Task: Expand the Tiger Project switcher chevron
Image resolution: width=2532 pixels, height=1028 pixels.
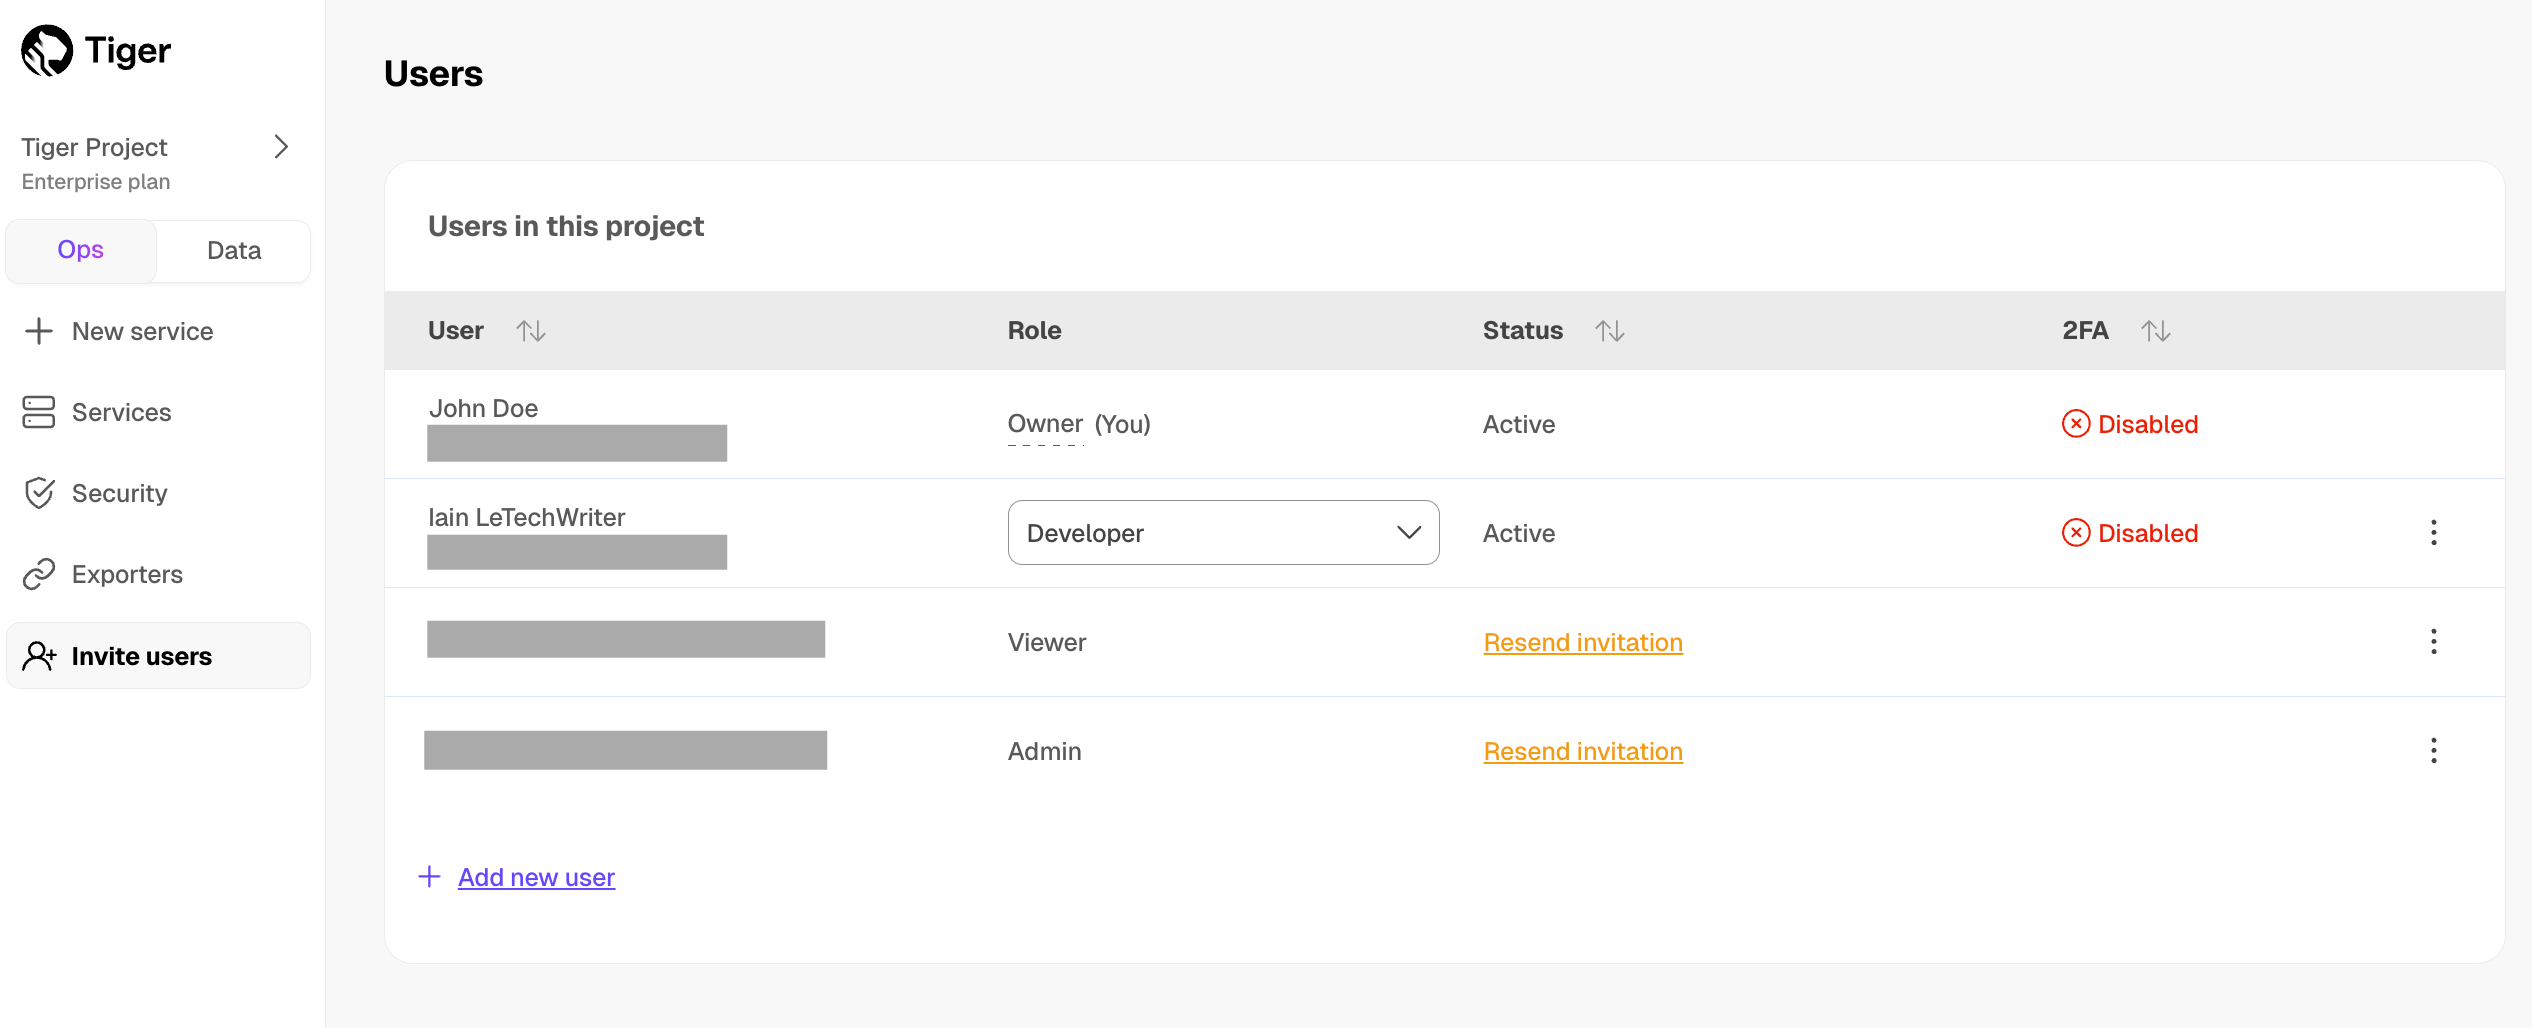Action: click(281, 147)
